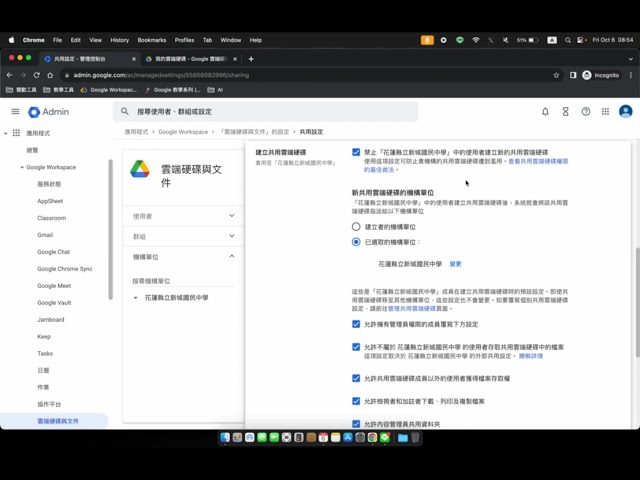Close the 共用設定 browser tab
This screenshot has height=480, width=640.
click(133, 59)
